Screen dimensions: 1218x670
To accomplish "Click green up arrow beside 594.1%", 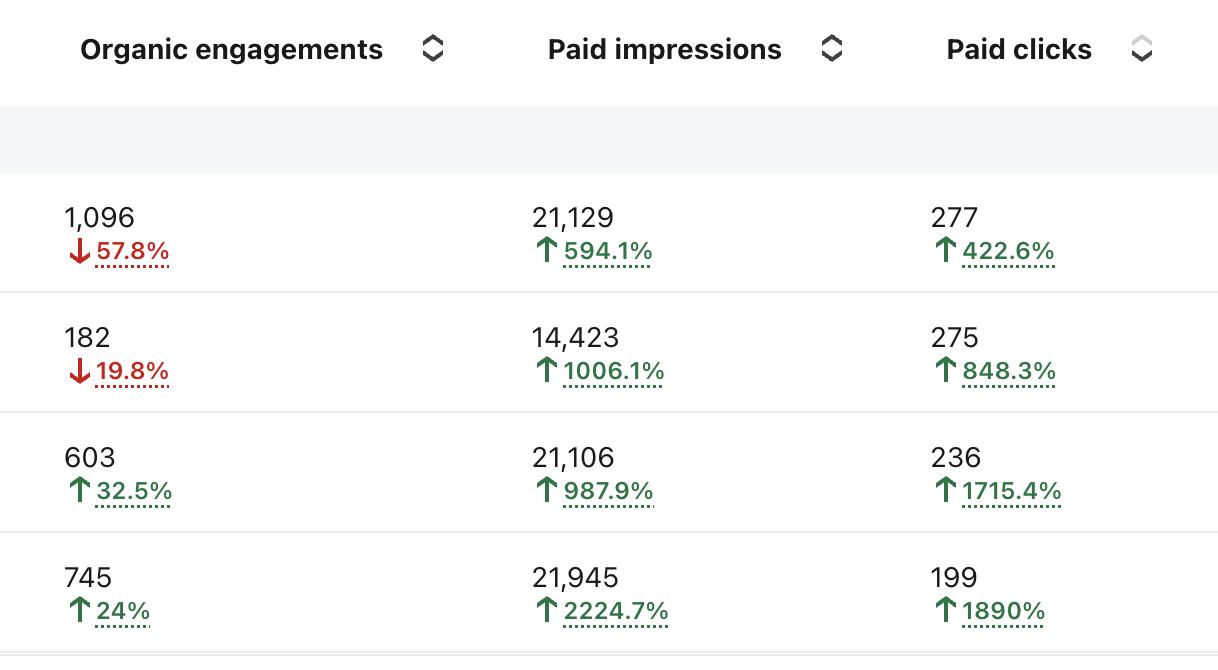I will click(547, 251).
